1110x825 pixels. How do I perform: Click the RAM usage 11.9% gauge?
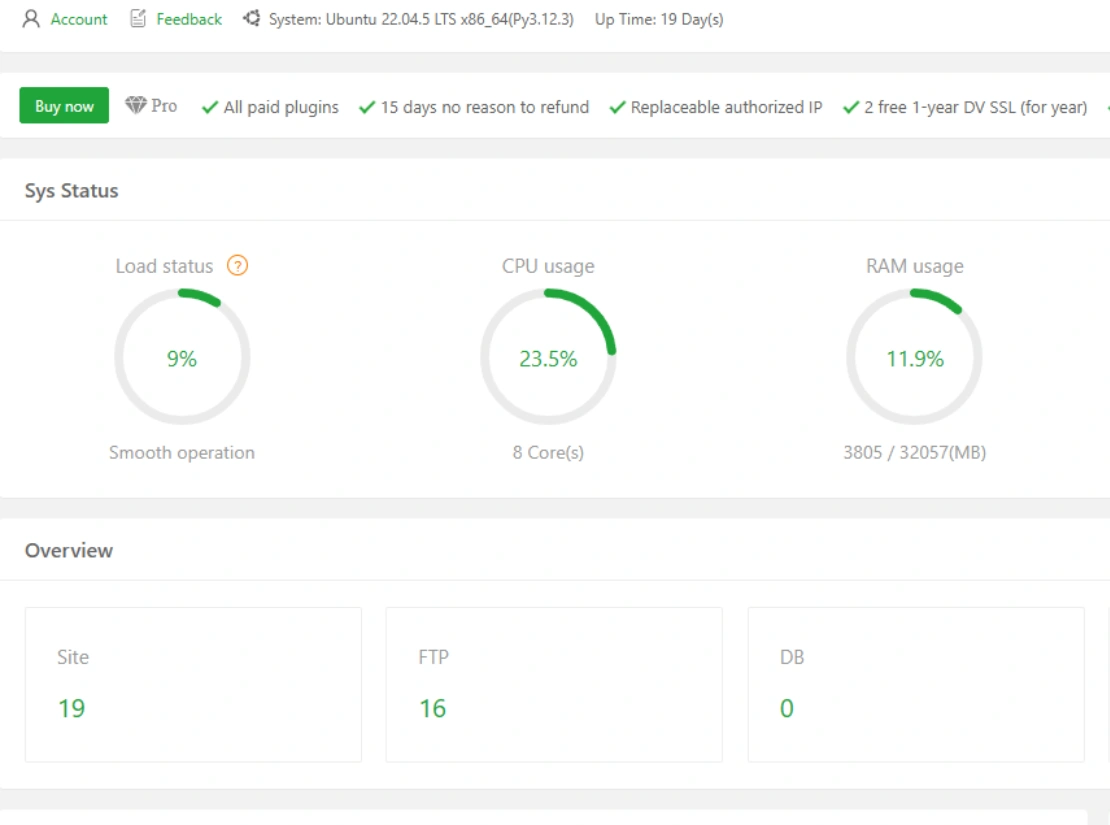pyautogui.click(x=914, y=358)
